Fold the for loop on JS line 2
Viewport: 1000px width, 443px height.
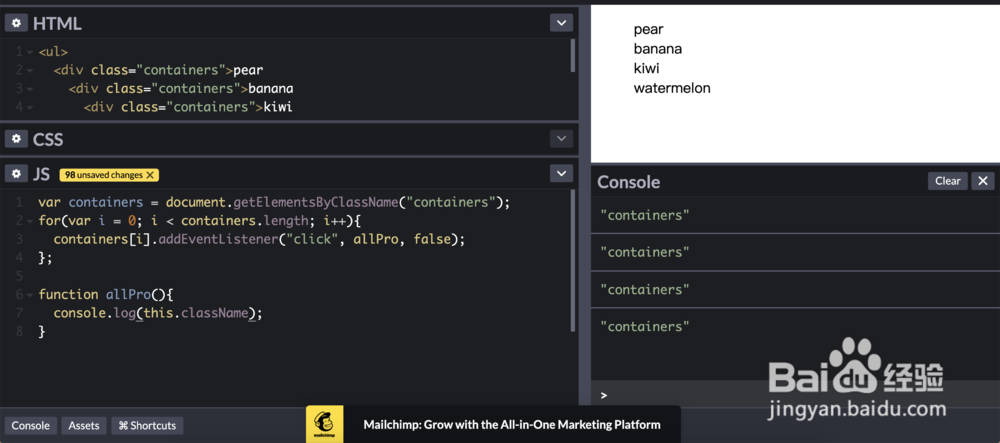click(30, 221)
